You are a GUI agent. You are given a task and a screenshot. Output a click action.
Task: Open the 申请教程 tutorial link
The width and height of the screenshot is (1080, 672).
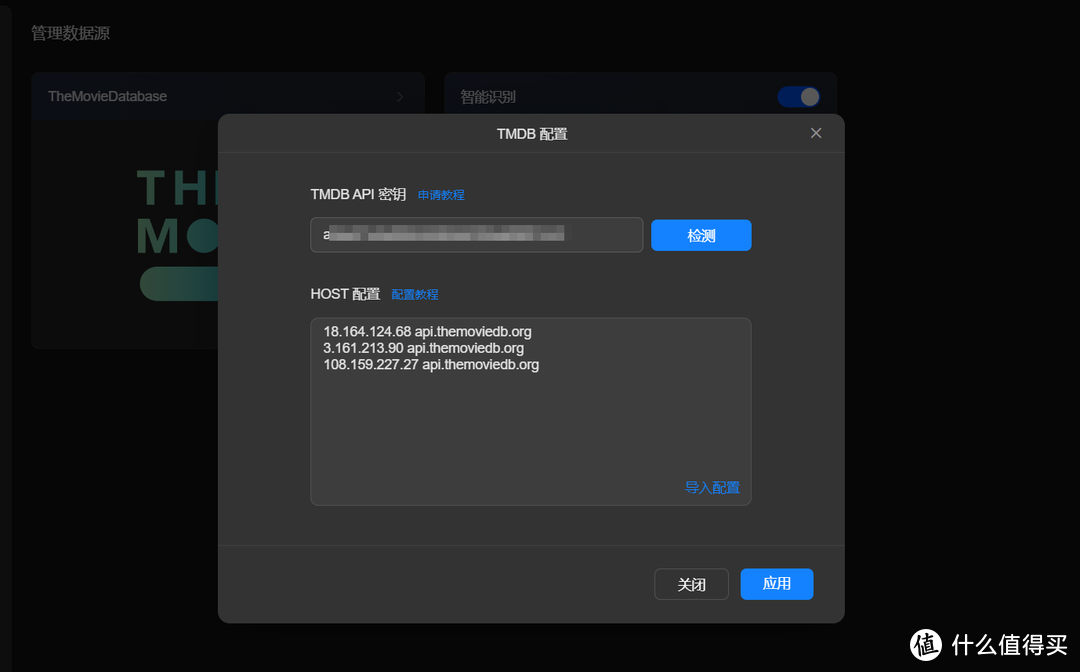coord(441,194)
